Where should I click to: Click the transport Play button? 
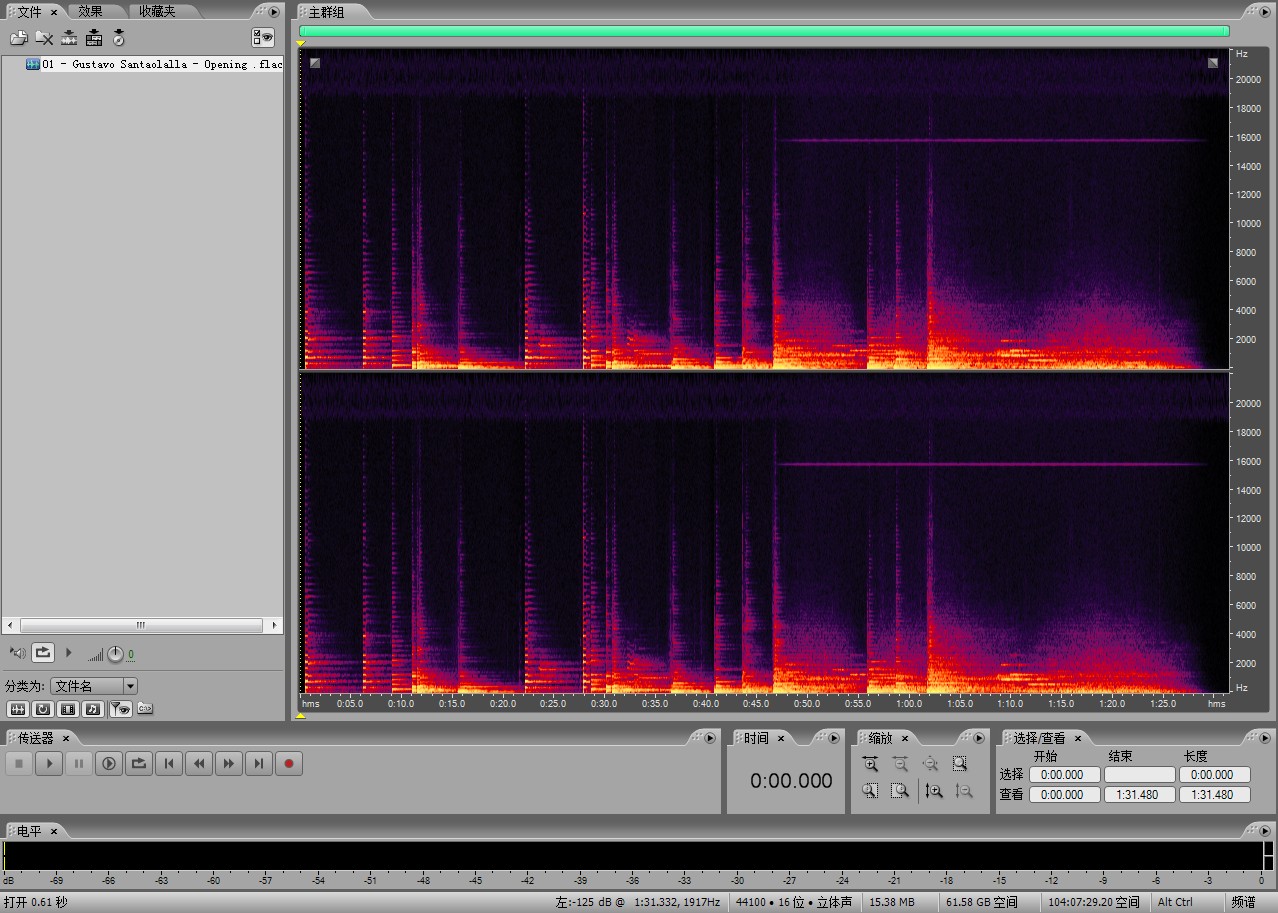coord(49,764)
